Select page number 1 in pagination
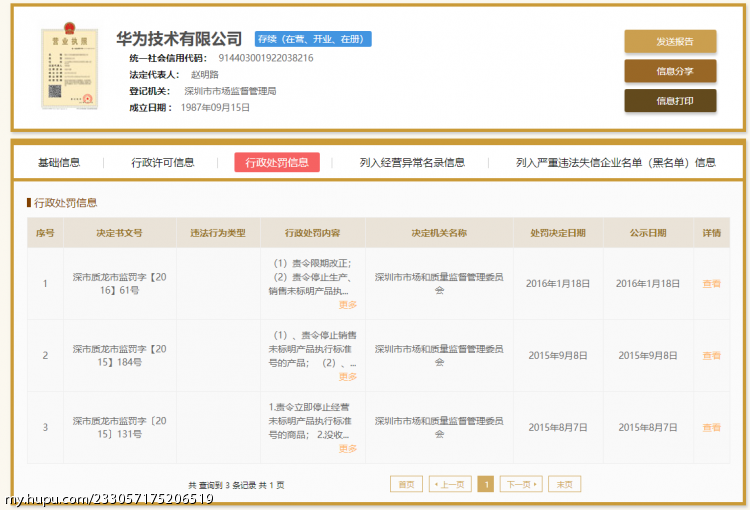 click(485, 484)
